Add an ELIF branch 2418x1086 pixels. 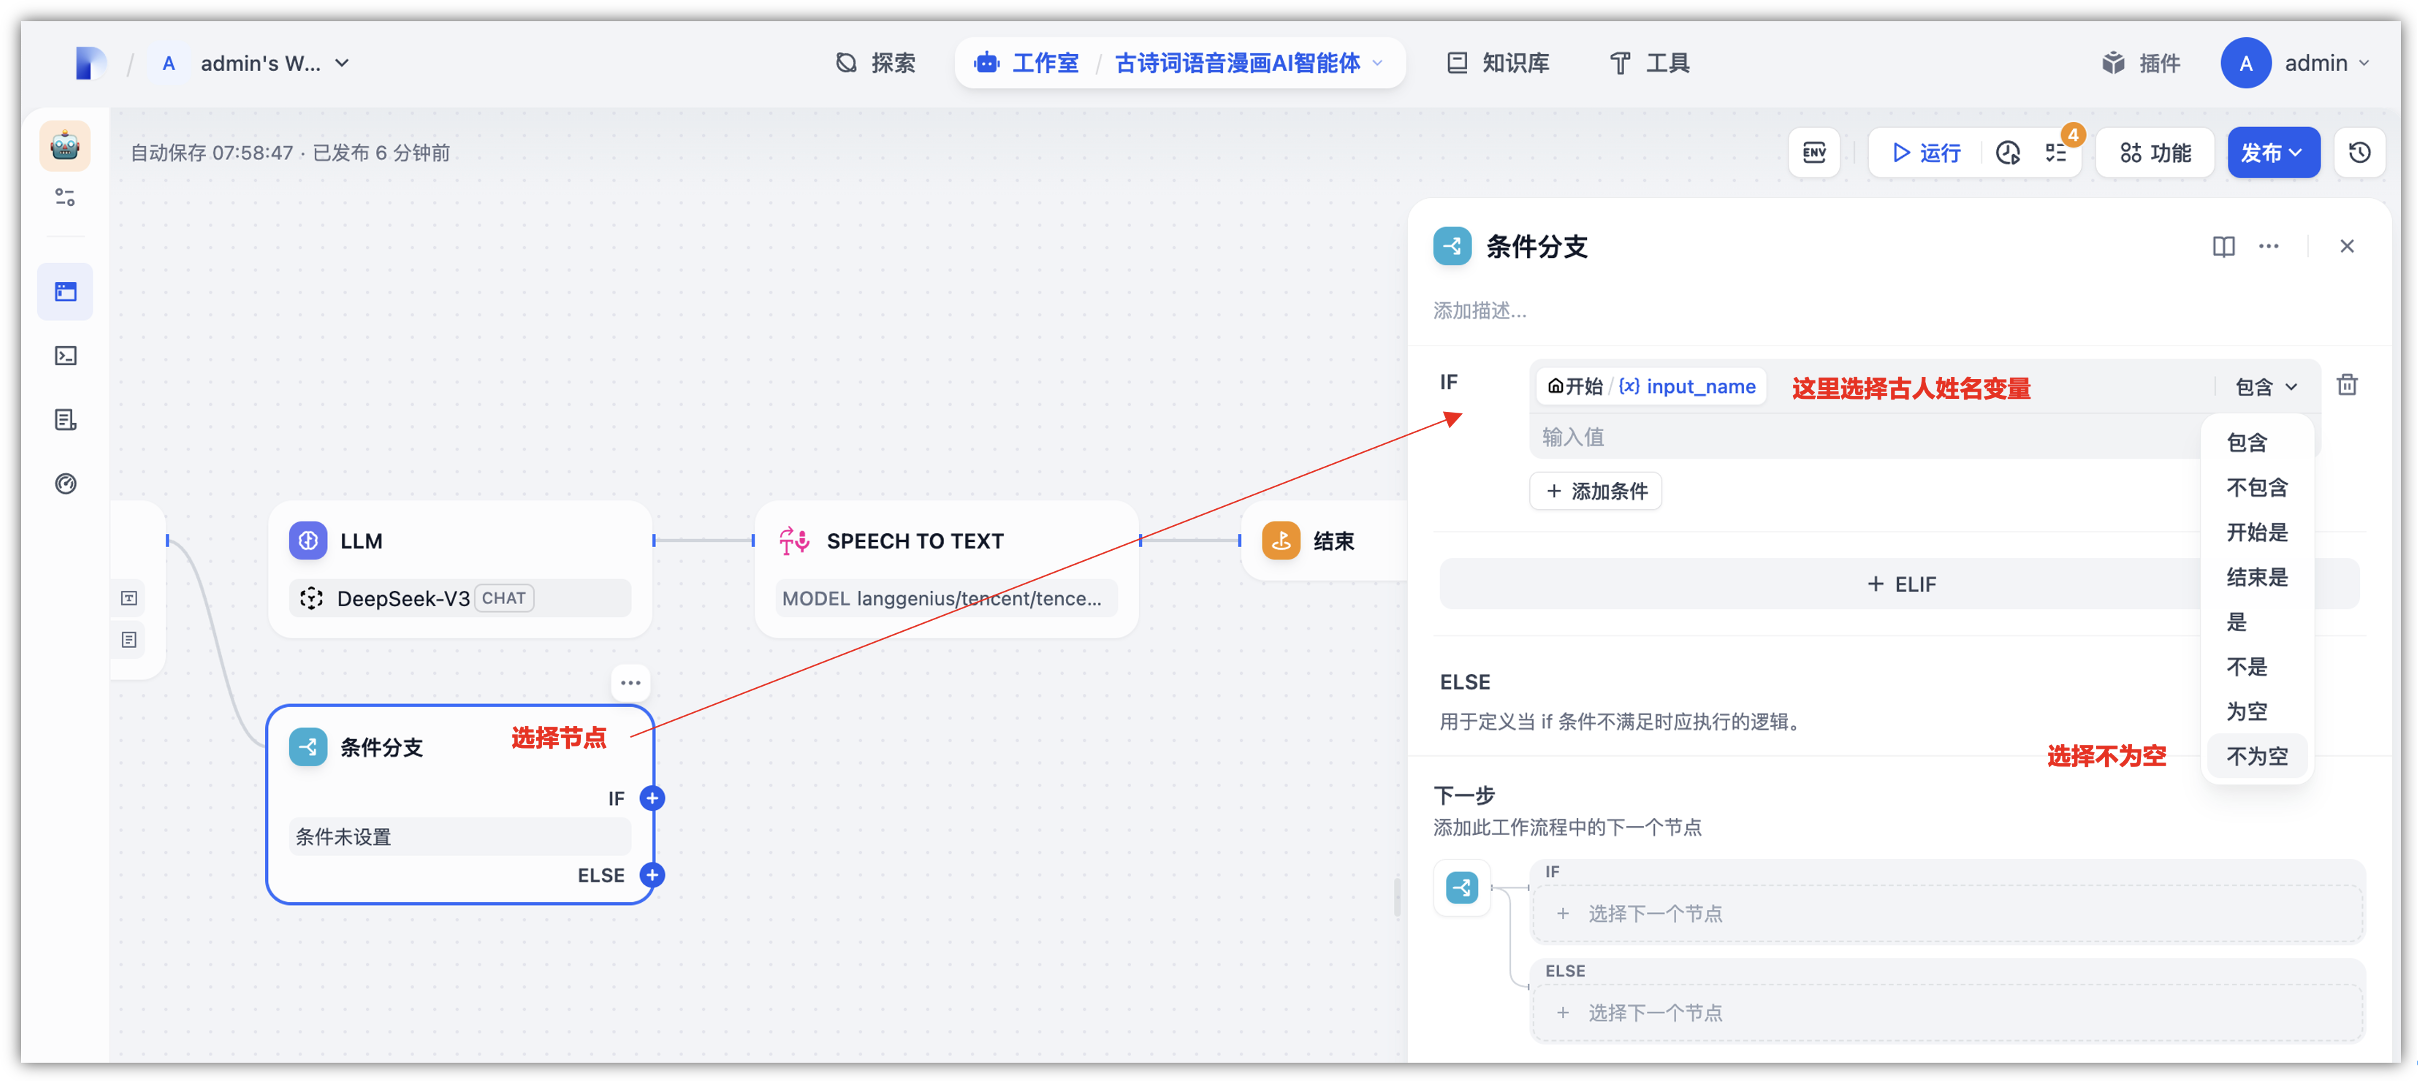tap(1900, 584)
